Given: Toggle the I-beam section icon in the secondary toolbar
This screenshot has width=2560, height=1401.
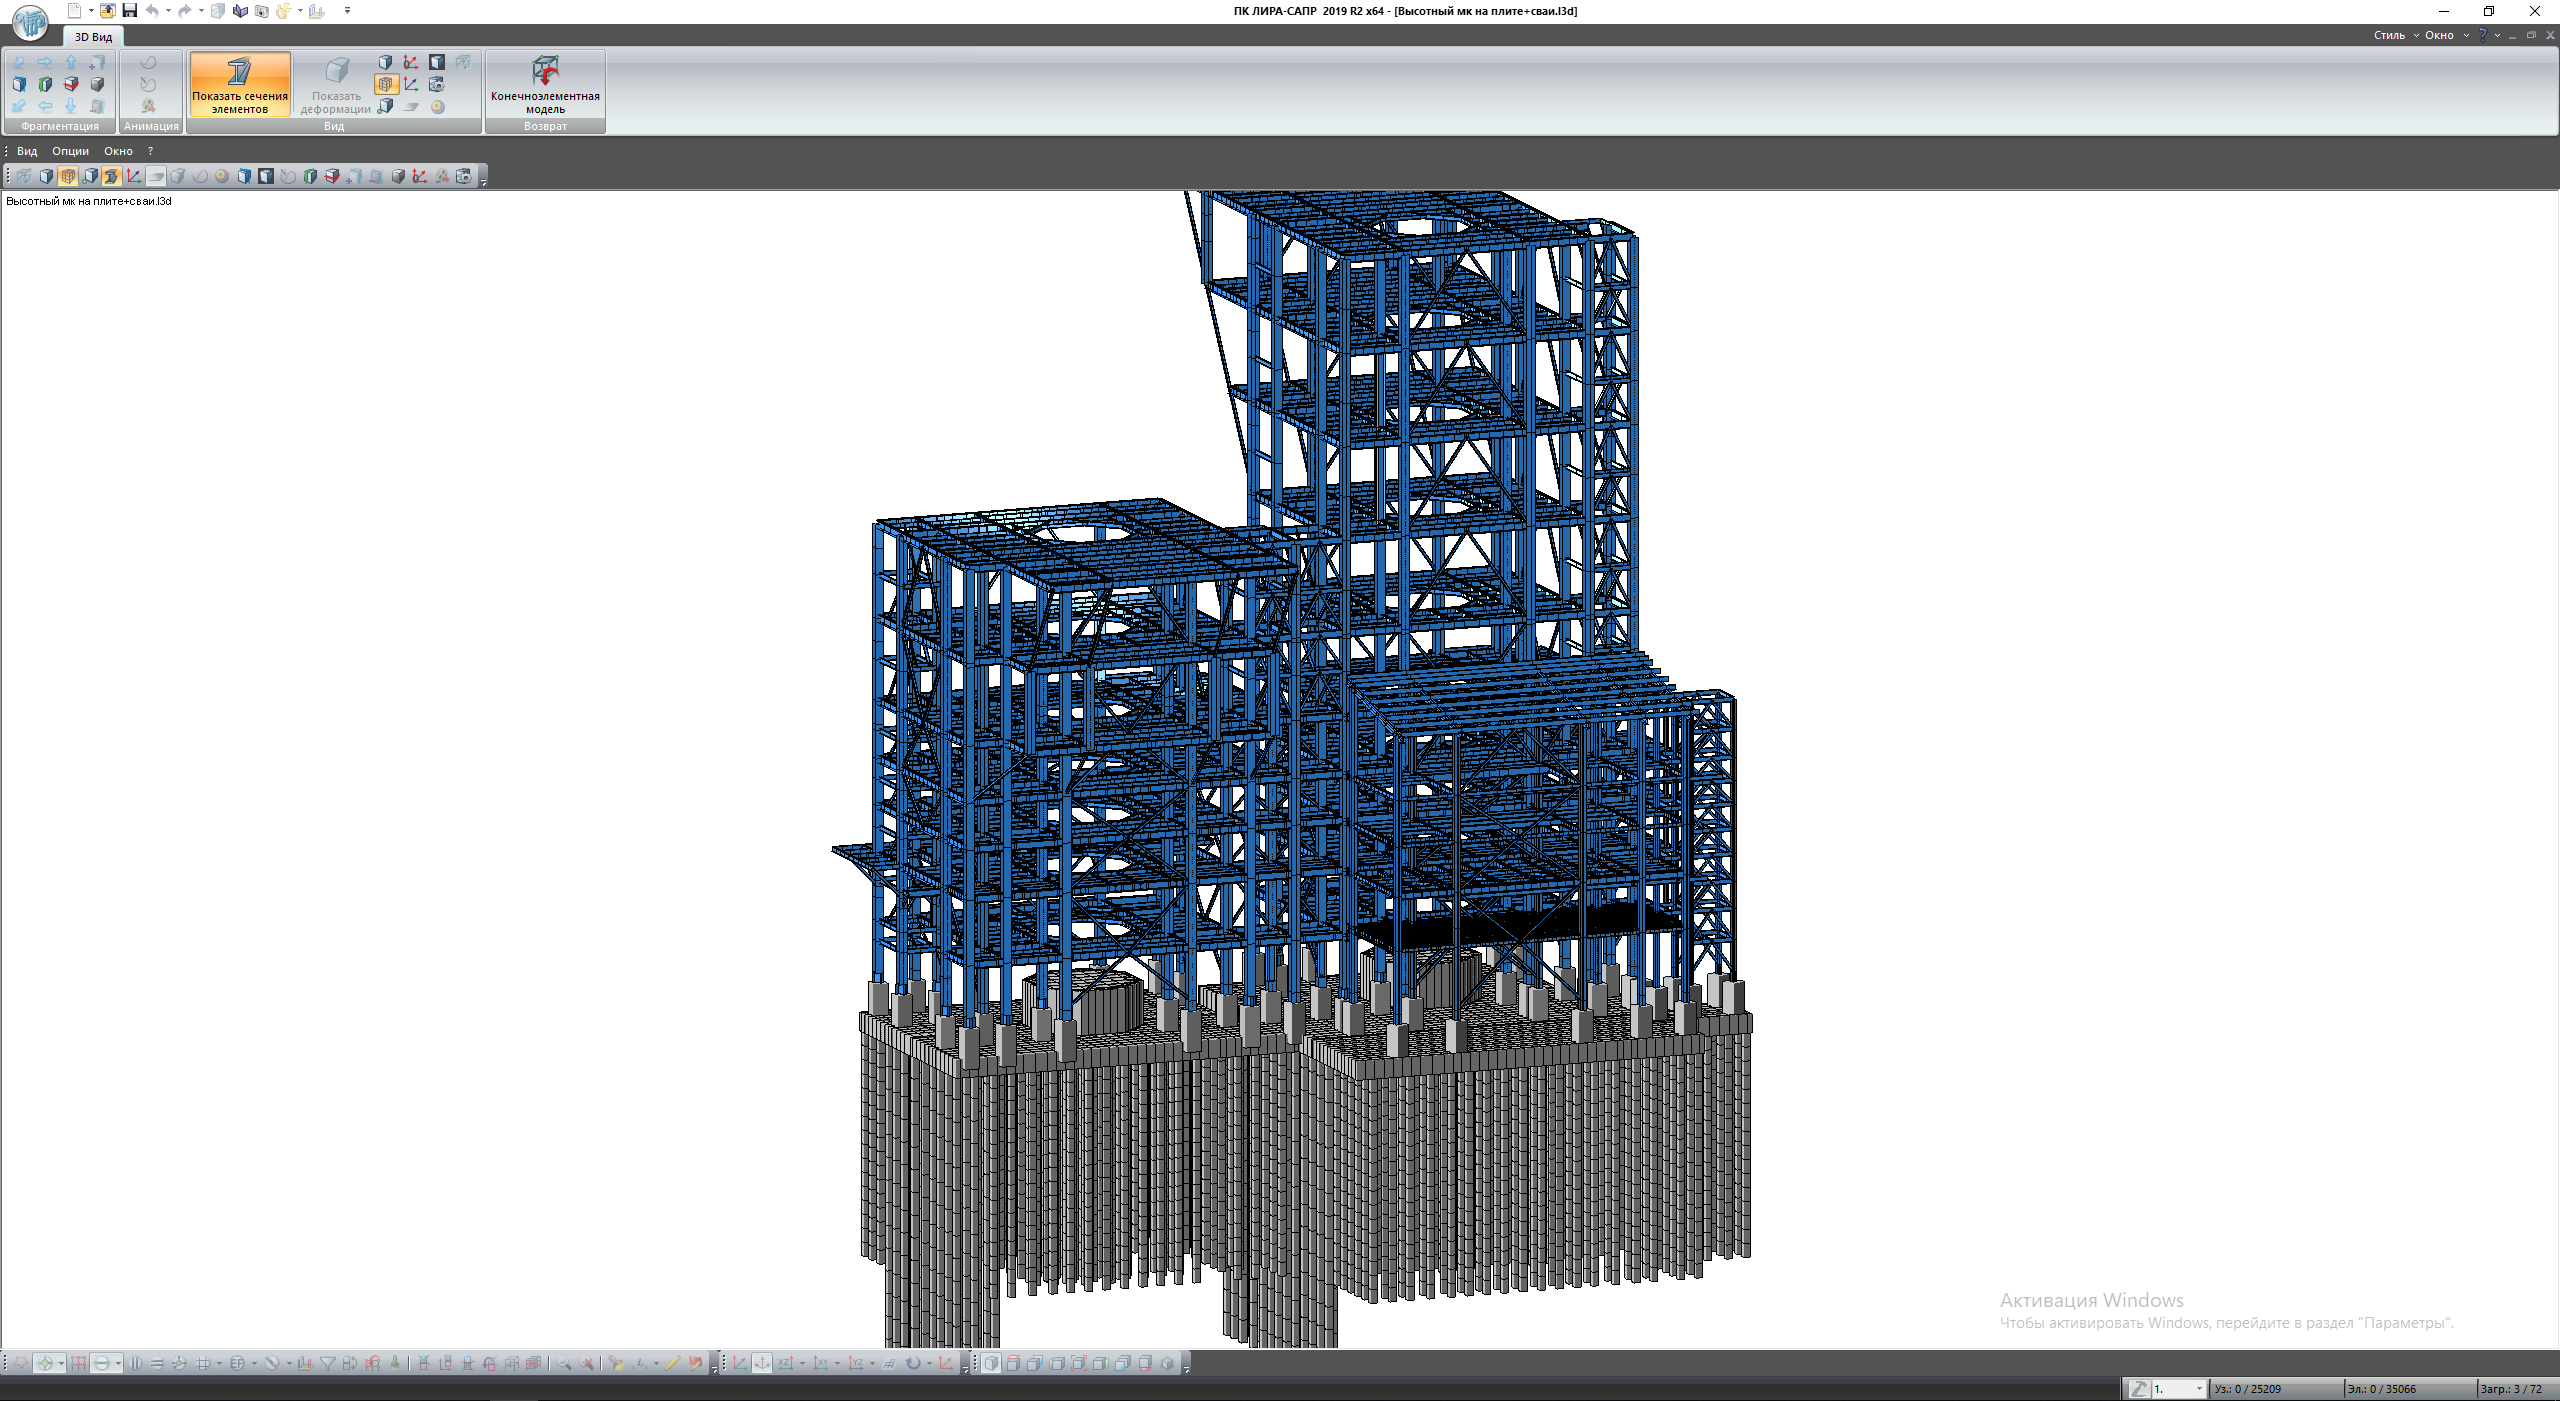Looking at the screenshot, I should click(x=112, y=176).
